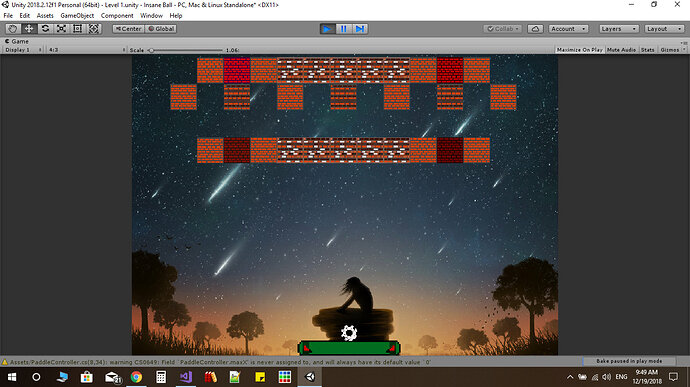Toggle the Stats overlay

[x=647, y=50]
